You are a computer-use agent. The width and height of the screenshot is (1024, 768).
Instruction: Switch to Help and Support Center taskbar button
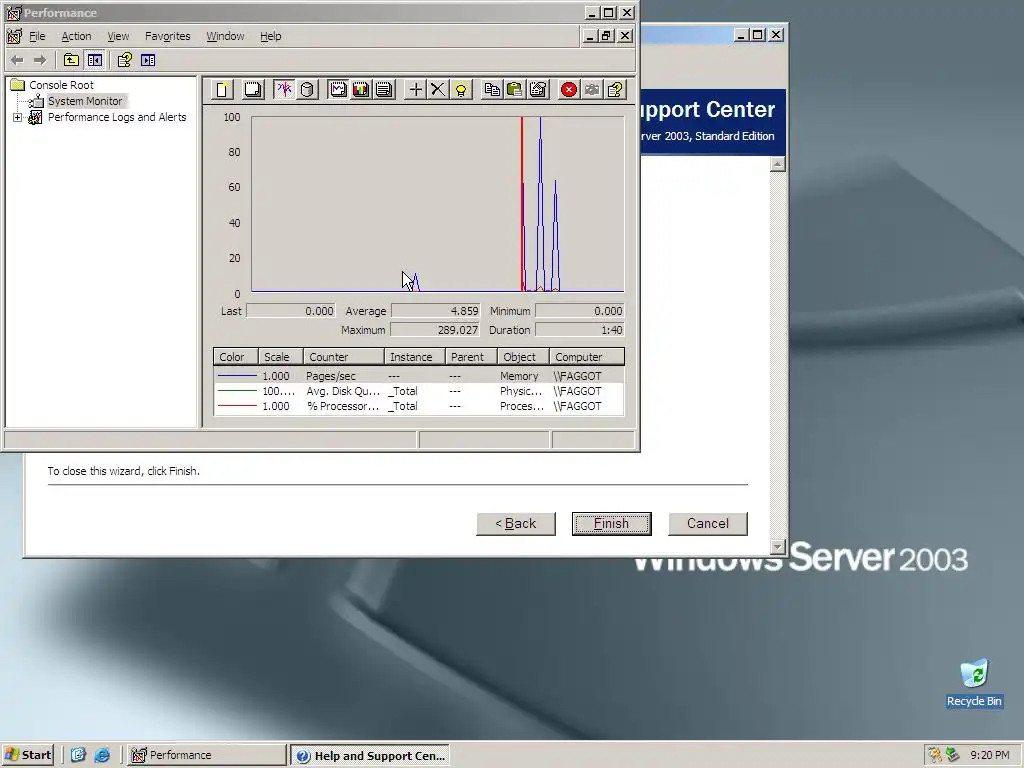click(x=370, y=756)
